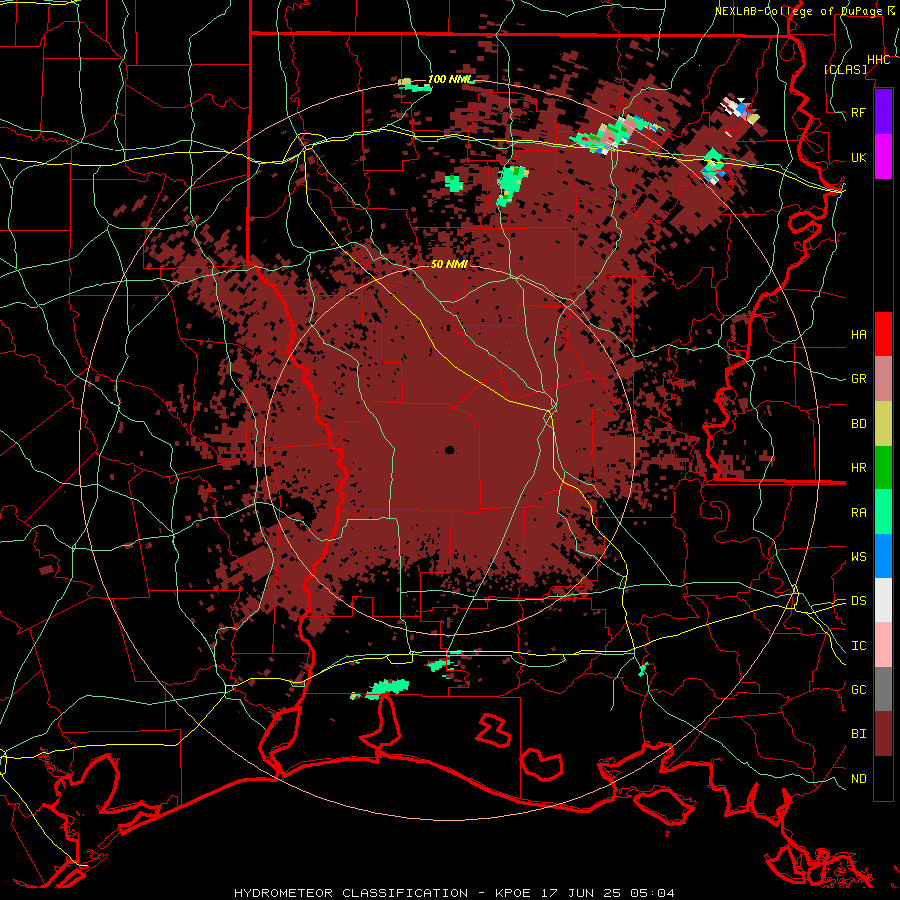Click the HA legend label
Image resolution: width=900 pixels, height=900 pixels.
pos(858,334)
